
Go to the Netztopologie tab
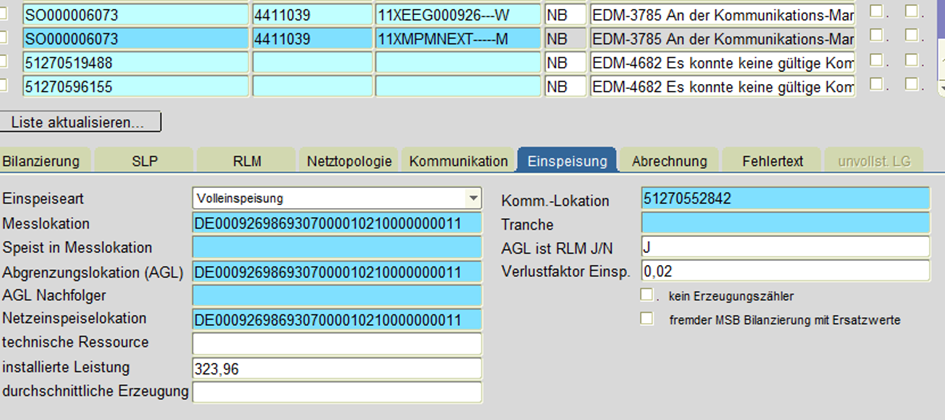[x=350, y=160]
